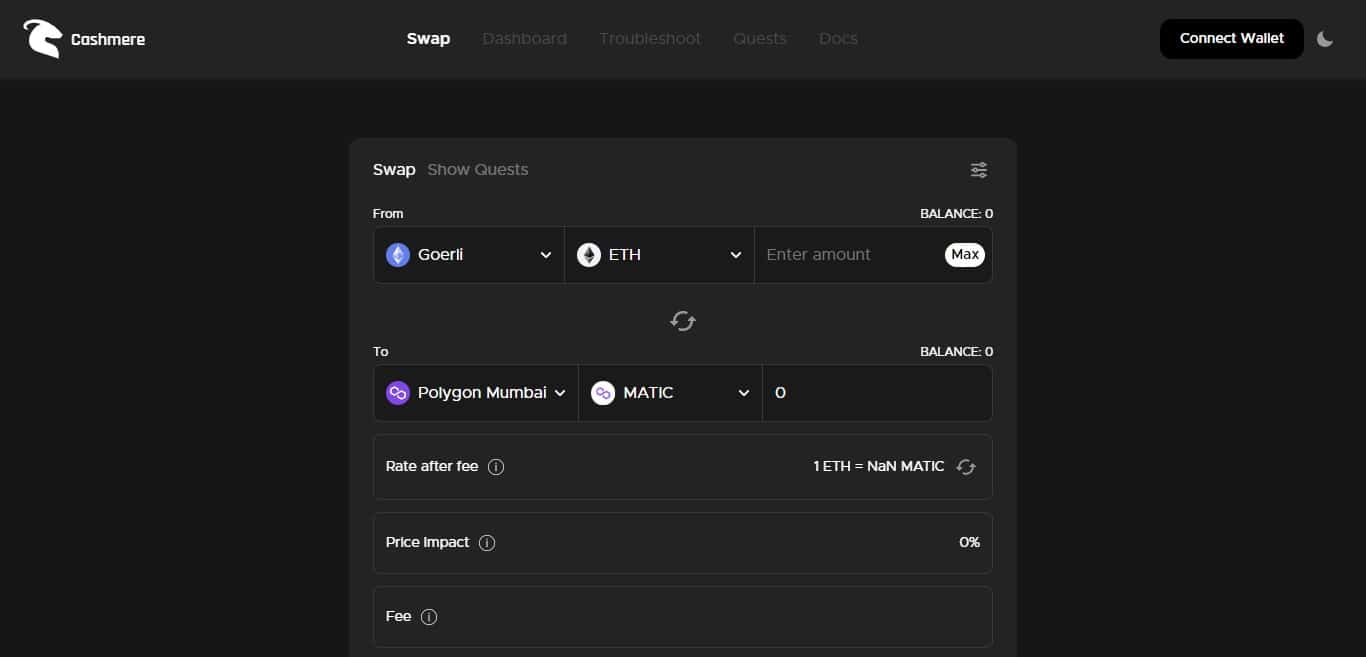Toggle Show Quests in swap panel
This screenshot has width=1366, height=657.
click(x=478, y=170)
